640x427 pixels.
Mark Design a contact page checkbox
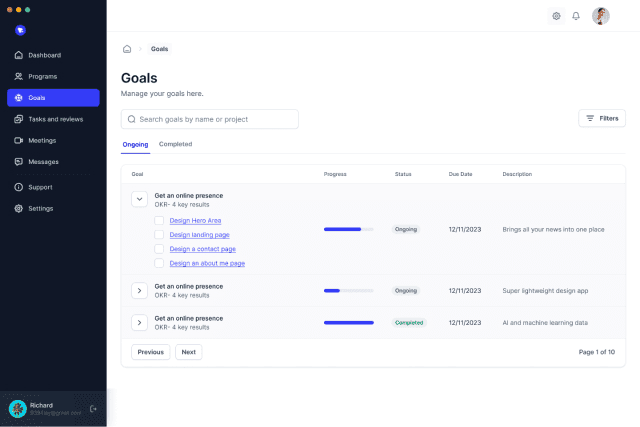159,248
